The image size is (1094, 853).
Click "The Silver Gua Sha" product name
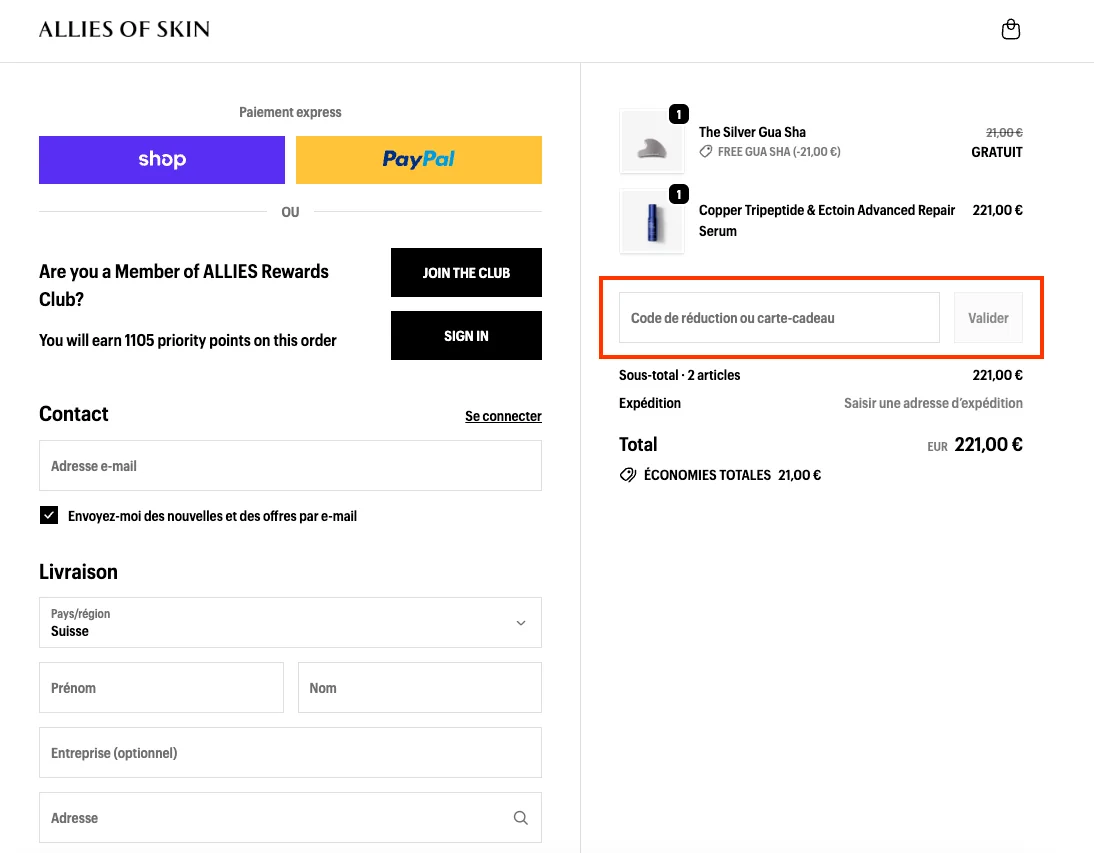(752, 132)
